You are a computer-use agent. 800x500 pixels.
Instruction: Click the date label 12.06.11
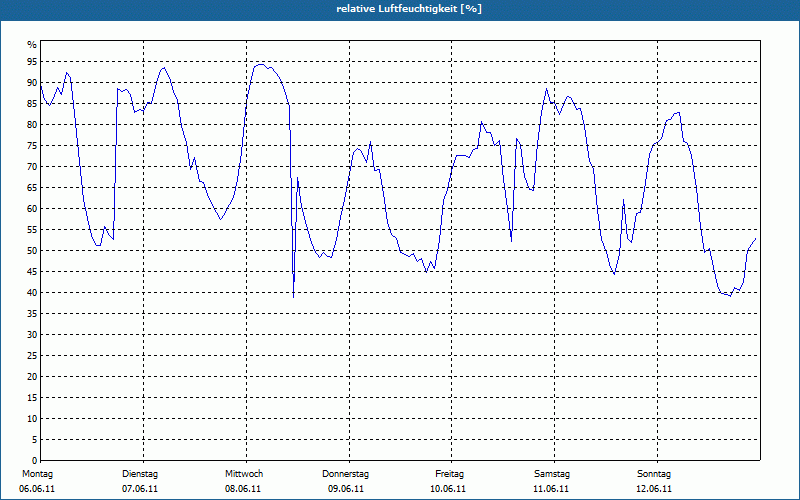(x=654, y=489)
